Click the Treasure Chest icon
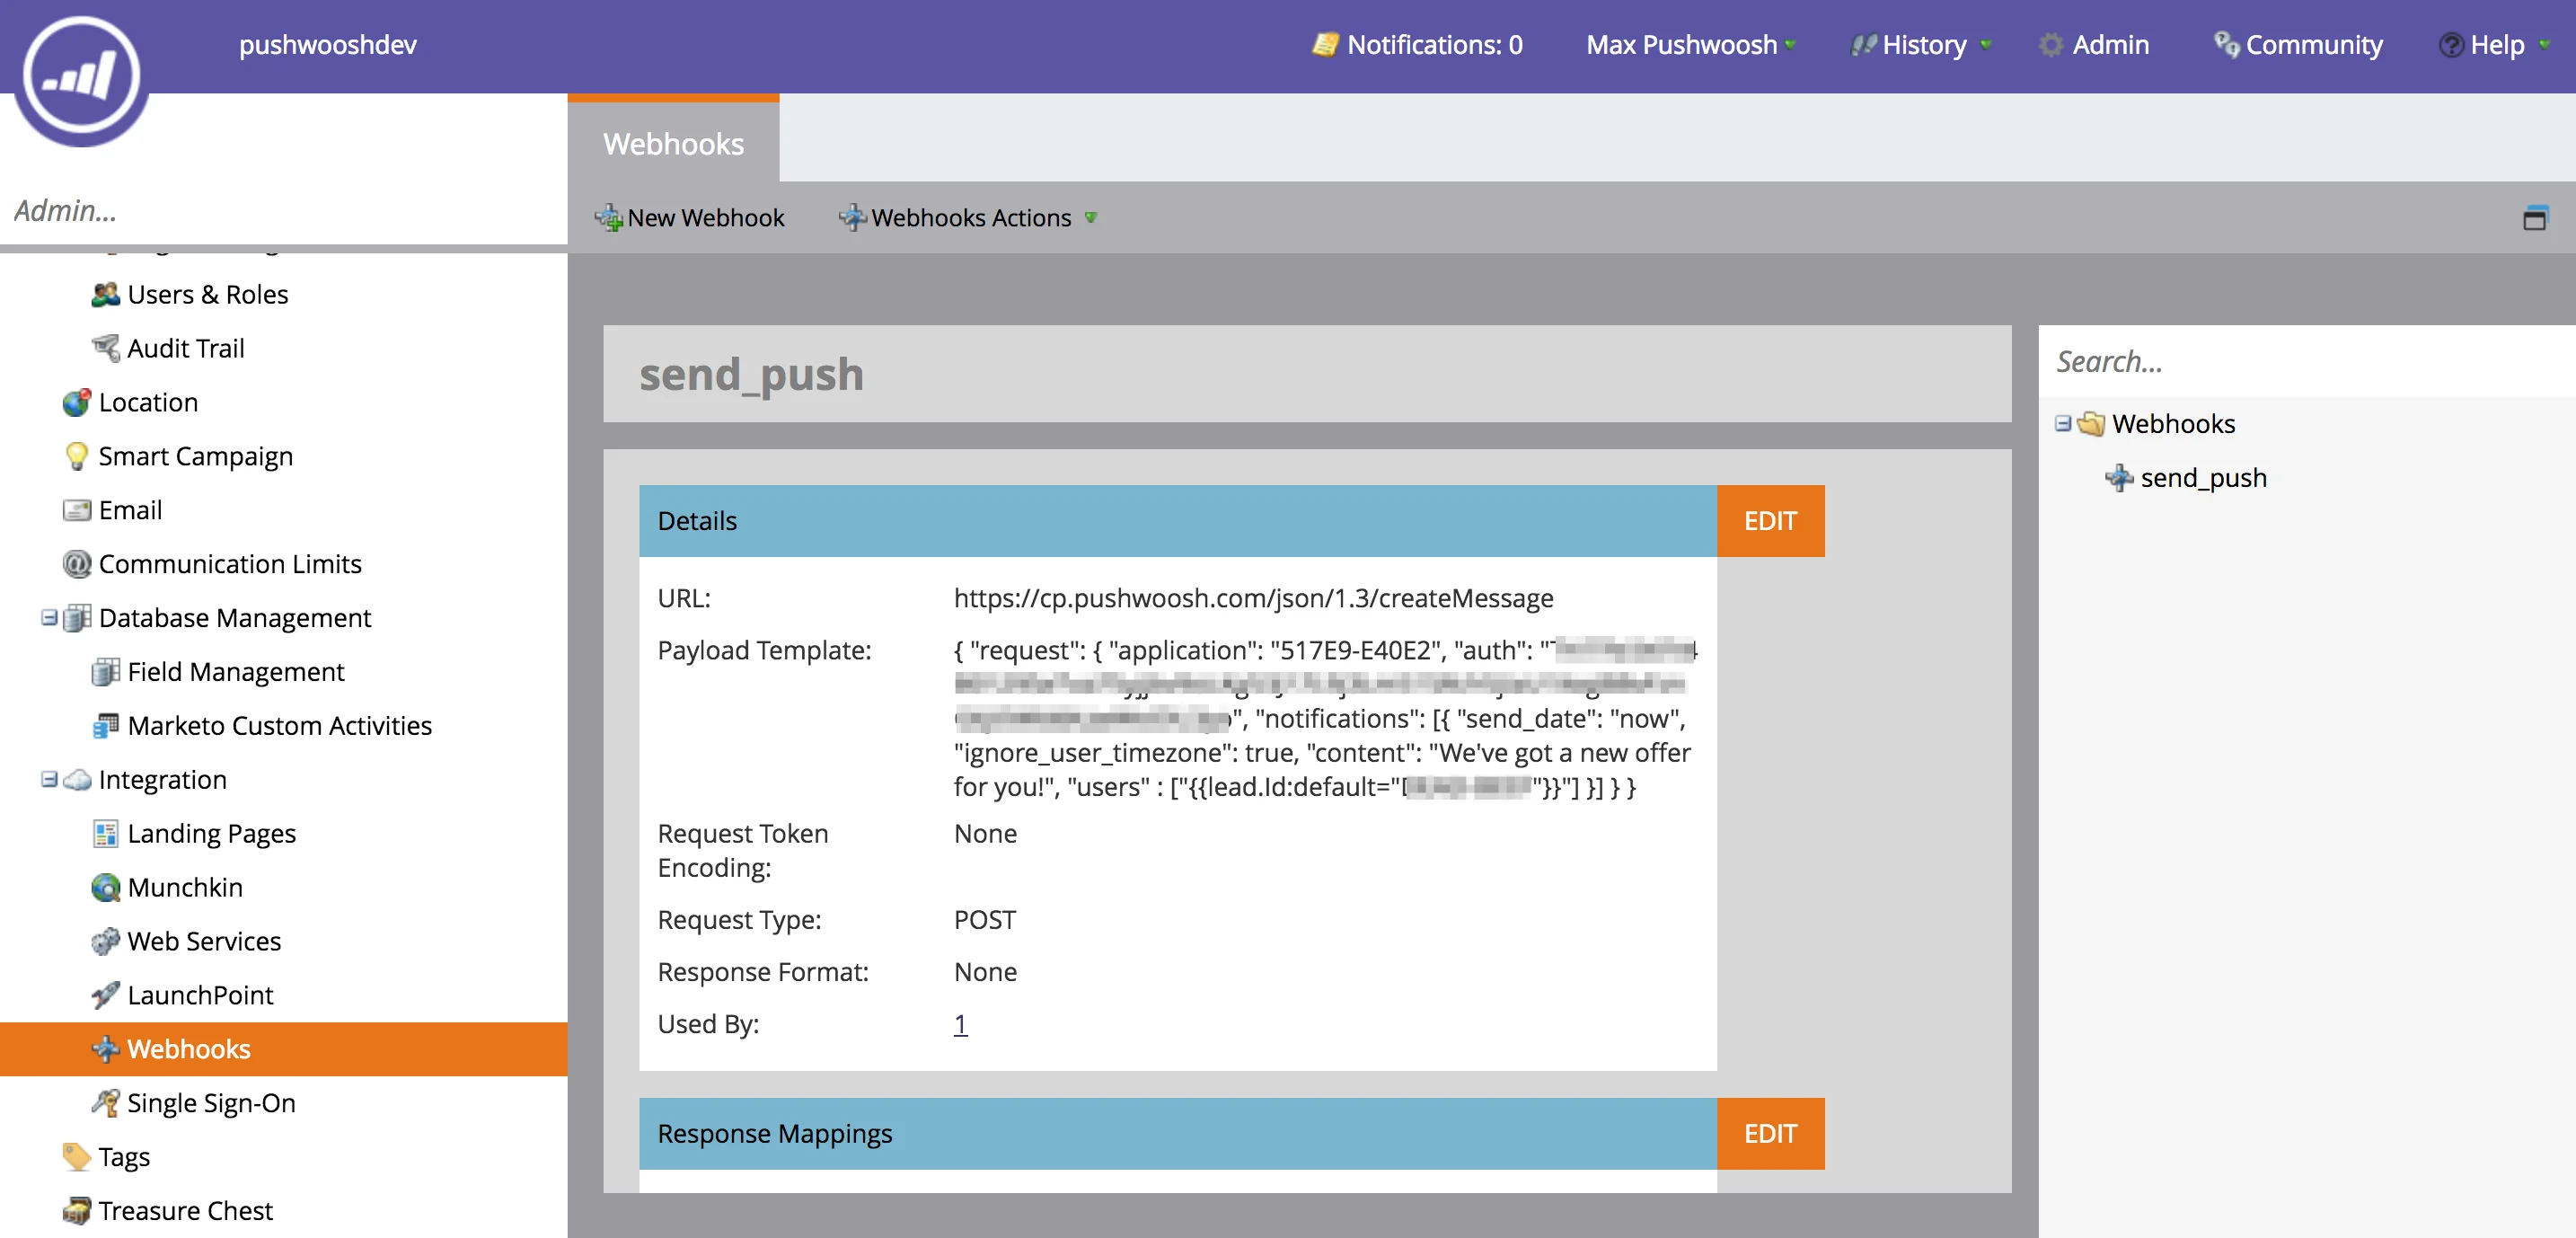Viewport: 2576px width, 1238px height. [x=77, y=1210]
